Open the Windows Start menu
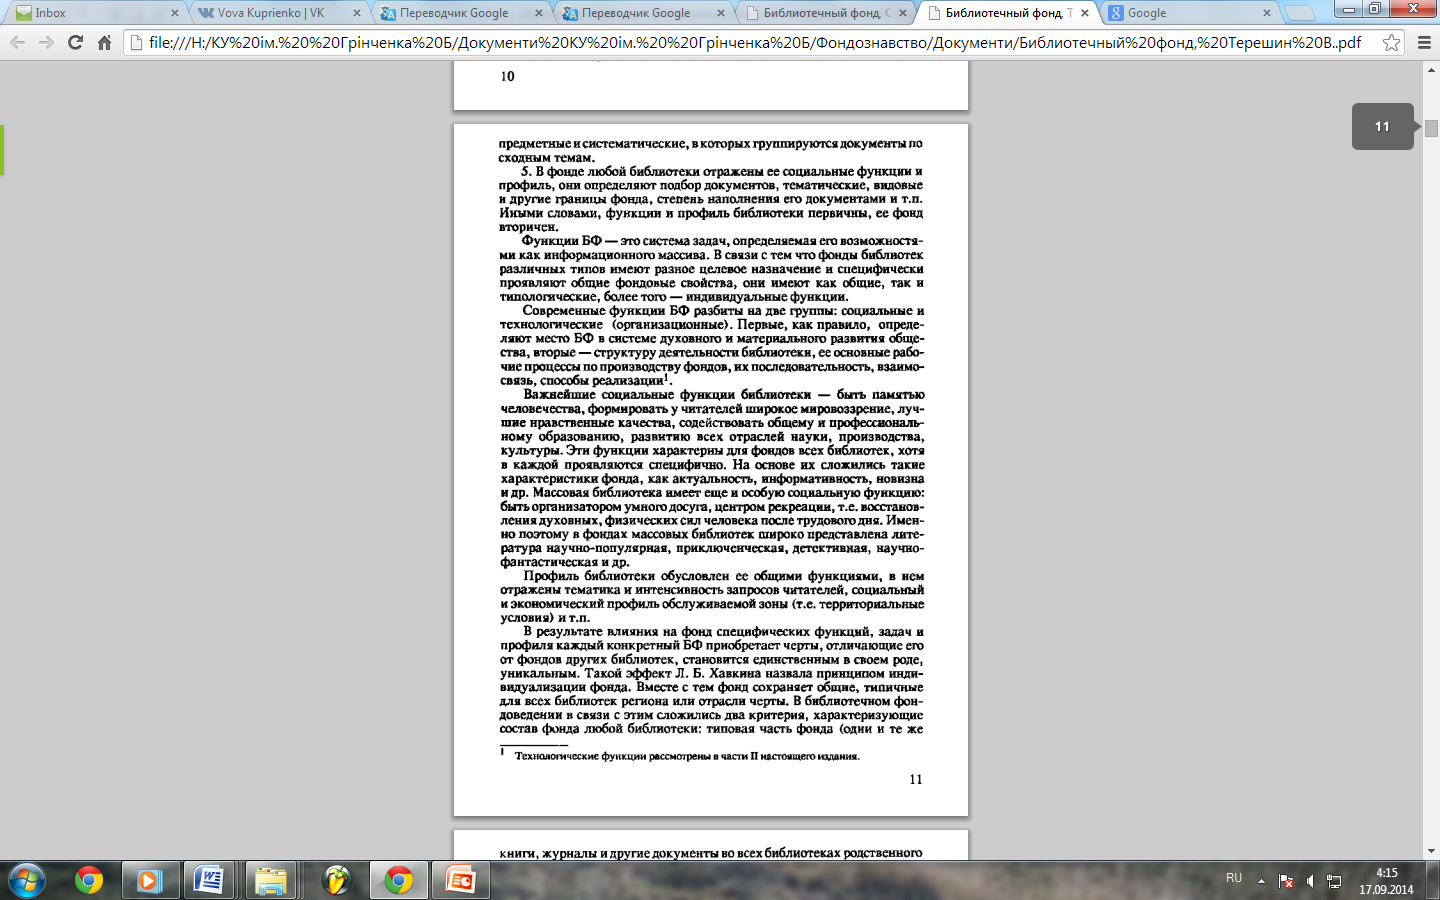Image resolution: width=1440 pixels, height=900 pixels. [27, 880]
